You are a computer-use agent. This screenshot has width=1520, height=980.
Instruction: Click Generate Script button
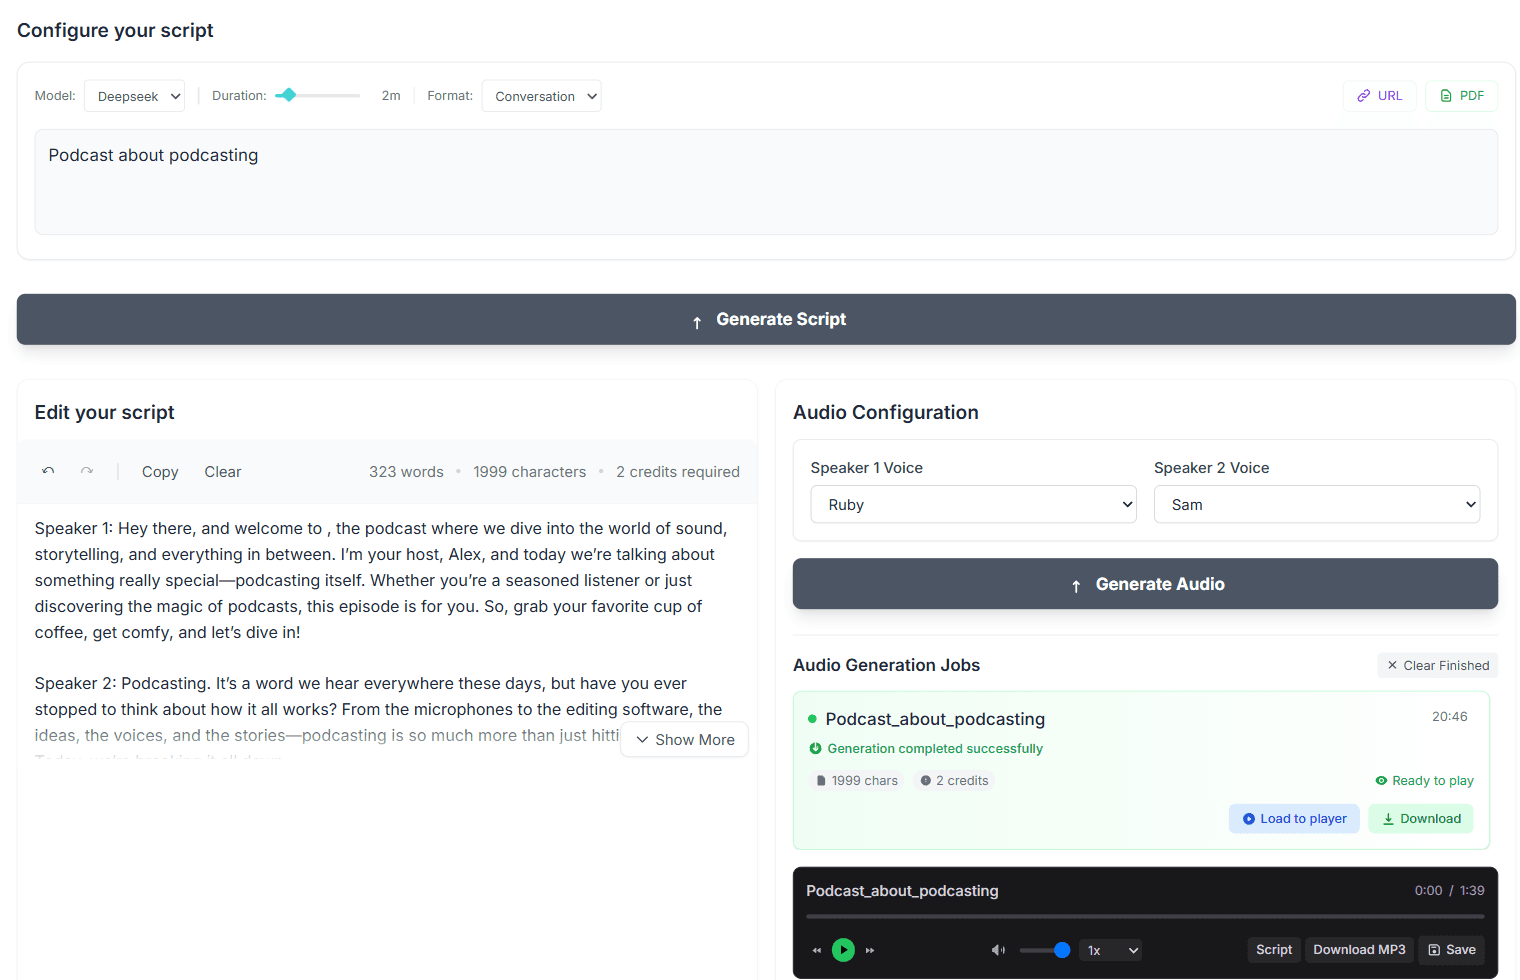click(766, 319)
